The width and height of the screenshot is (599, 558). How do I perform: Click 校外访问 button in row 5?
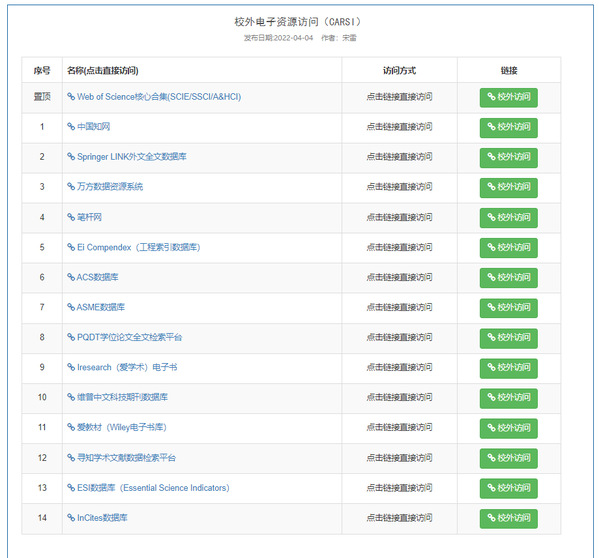coord(508,248)
